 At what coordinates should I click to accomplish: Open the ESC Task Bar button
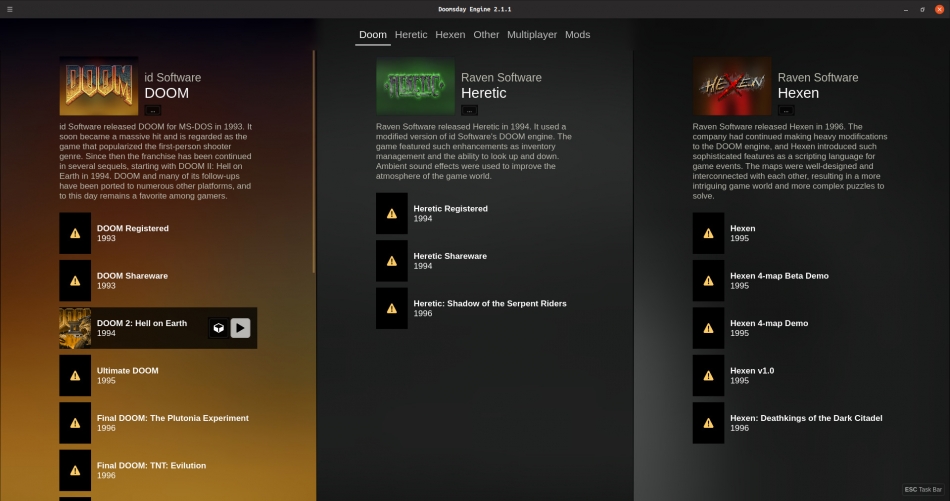coord(923,489)
